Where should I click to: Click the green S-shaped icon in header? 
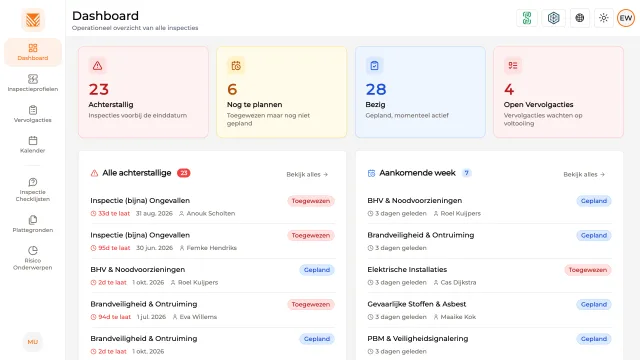coord(527,18)
